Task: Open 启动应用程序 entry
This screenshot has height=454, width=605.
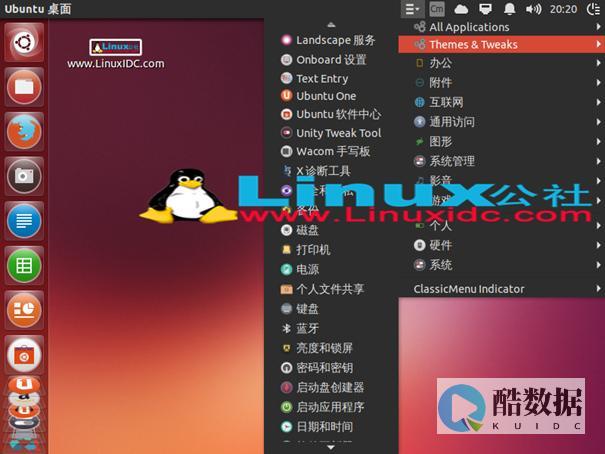Action: [331, 407]
